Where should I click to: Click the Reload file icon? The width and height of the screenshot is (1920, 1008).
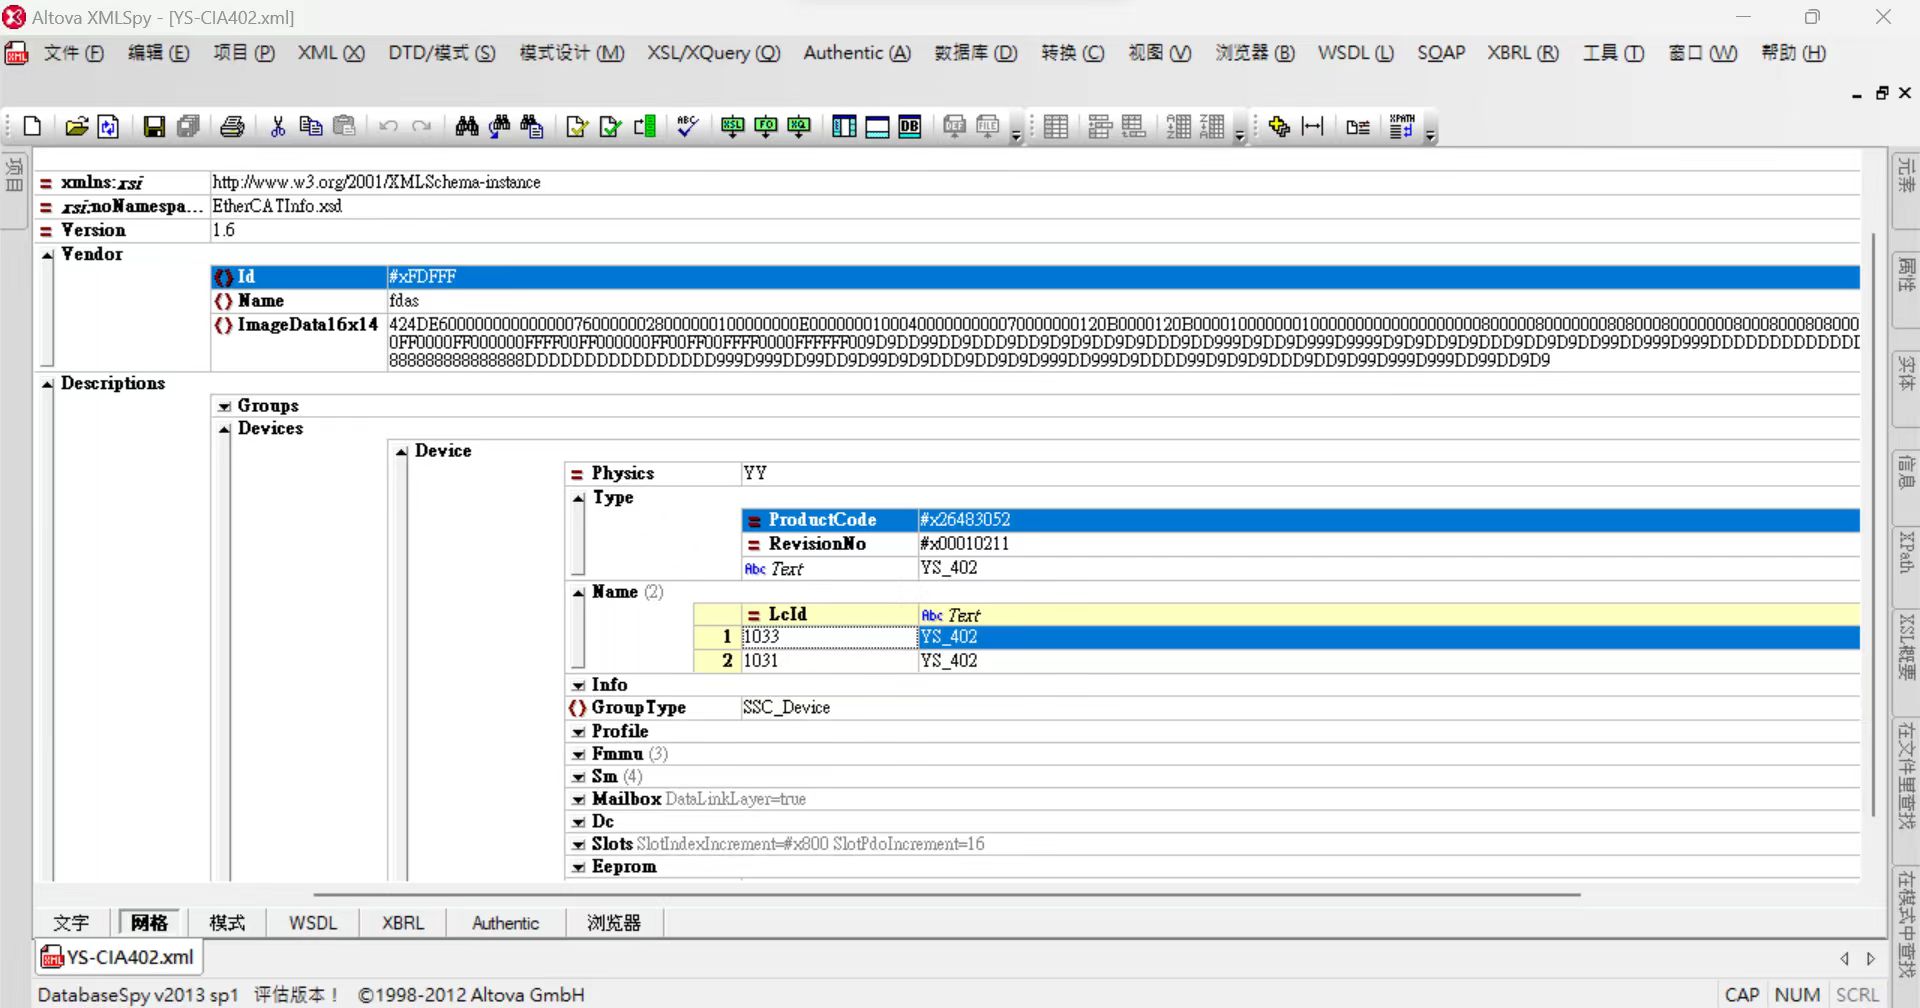click(108, 127)
